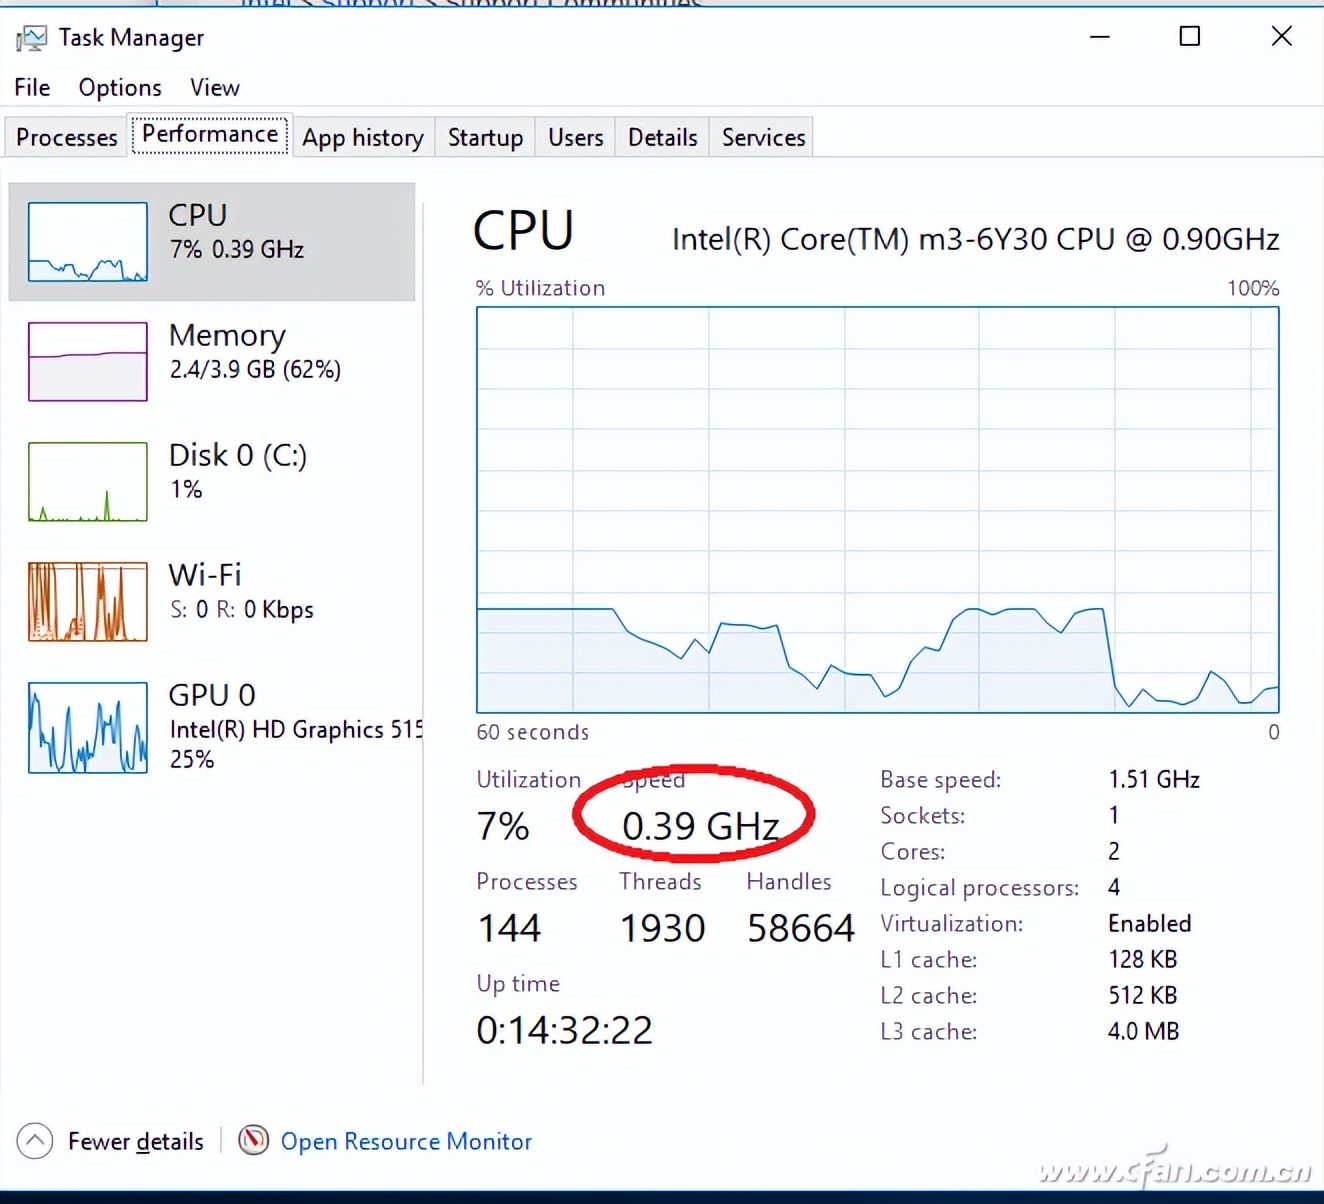Click the L3 cache value 4.0 MB
This screenshot has height=1204, width=1324.
click(x=1144, y=1031)
